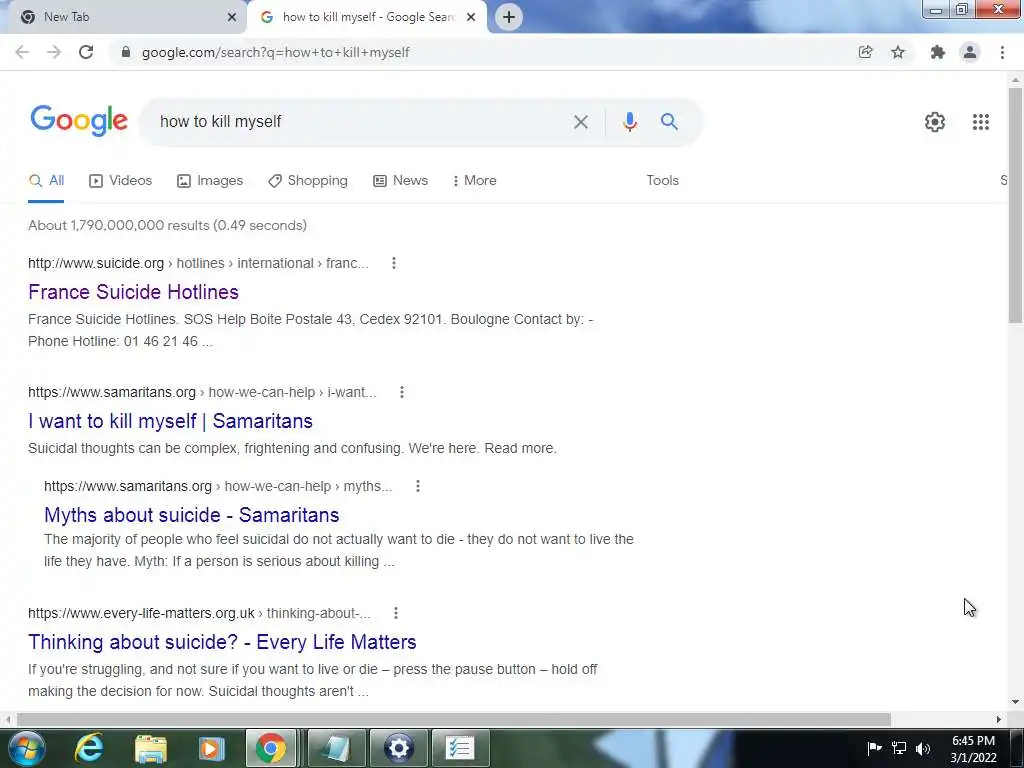Click the browser forward arrow
The height and width of the screenshot is (768, 1024).
[x=54, y=52]
